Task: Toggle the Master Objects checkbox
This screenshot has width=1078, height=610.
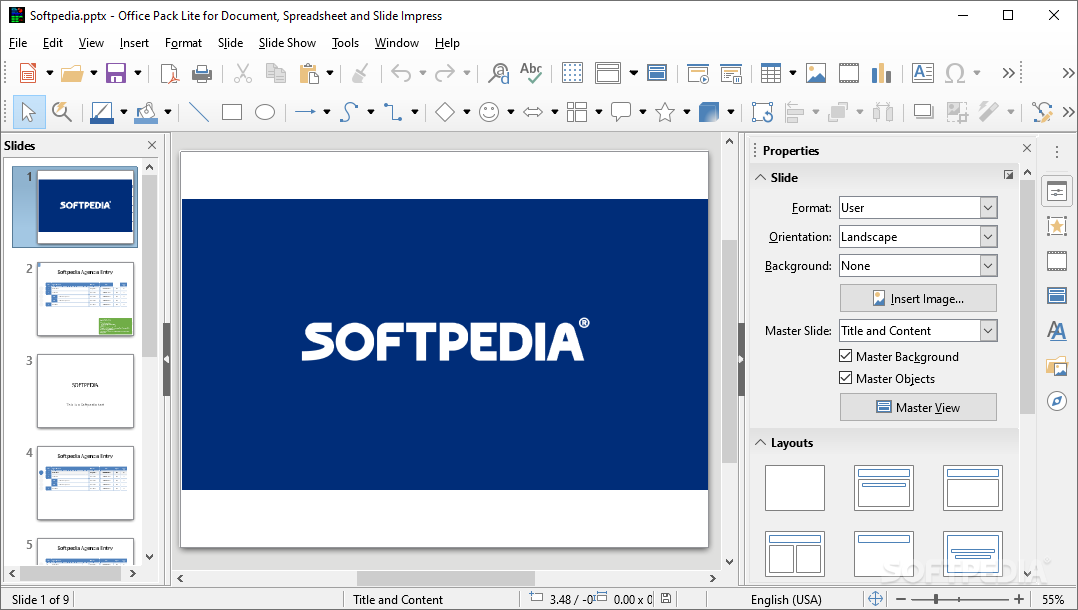Action: [846, 378]
